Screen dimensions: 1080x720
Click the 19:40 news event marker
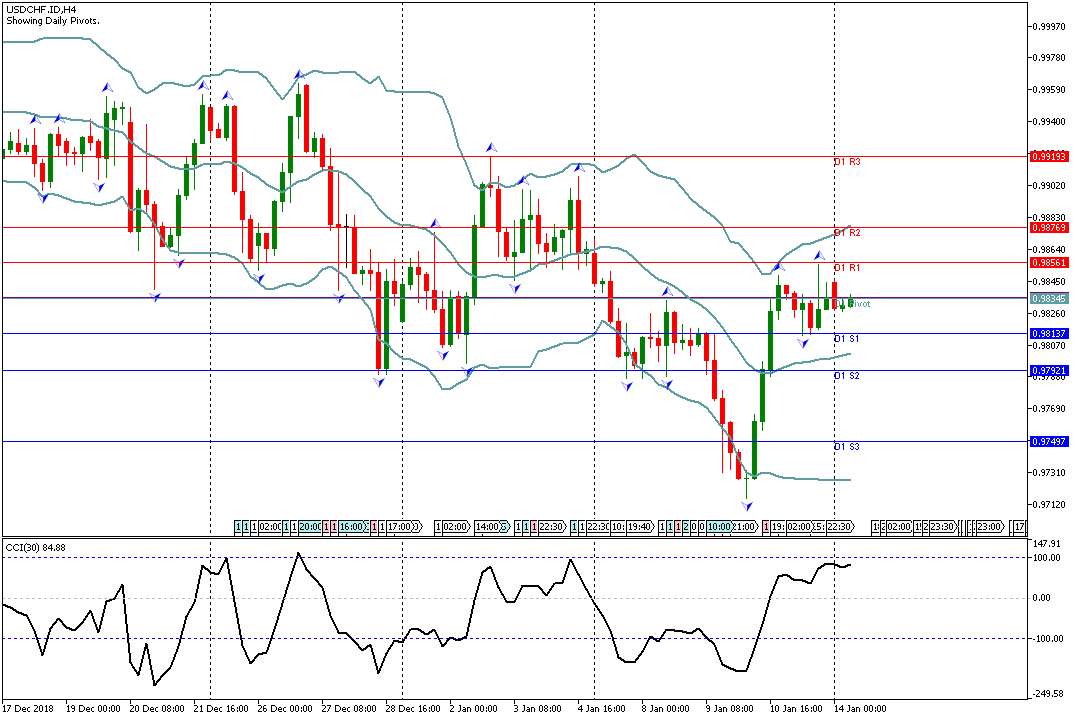pyautogui.click(x=638, y=527)
